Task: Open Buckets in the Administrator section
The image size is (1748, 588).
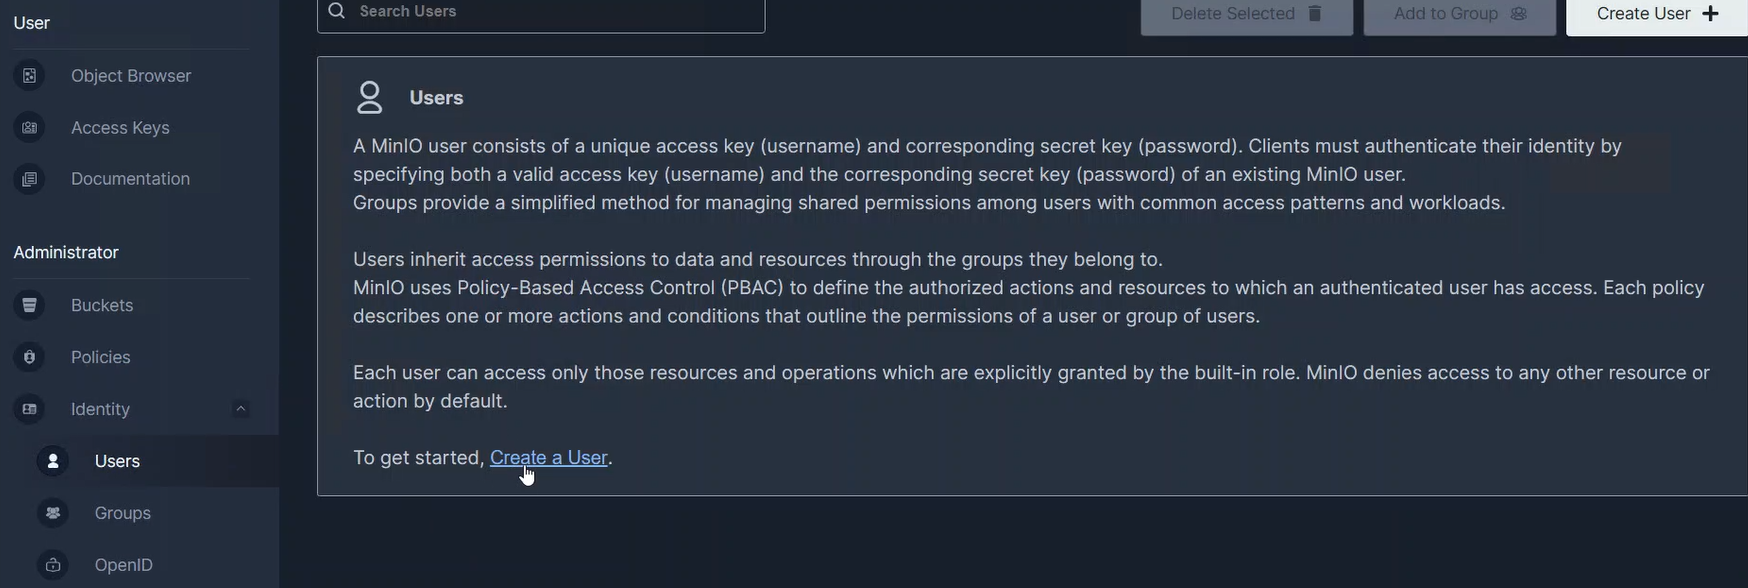Action: click(x=101, y=305)
